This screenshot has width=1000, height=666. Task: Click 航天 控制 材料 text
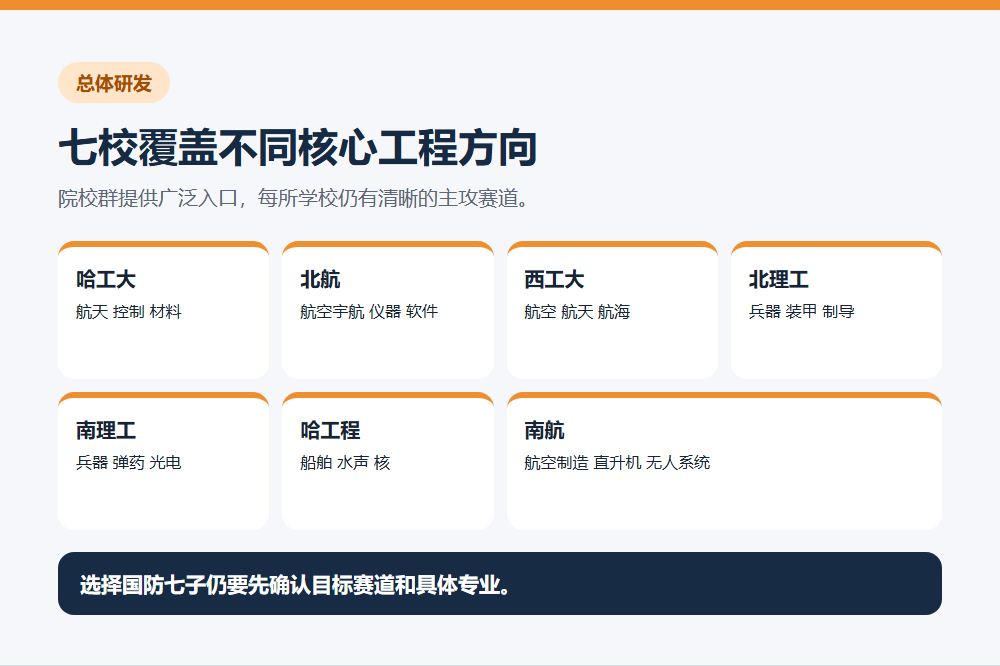[129, 311]
